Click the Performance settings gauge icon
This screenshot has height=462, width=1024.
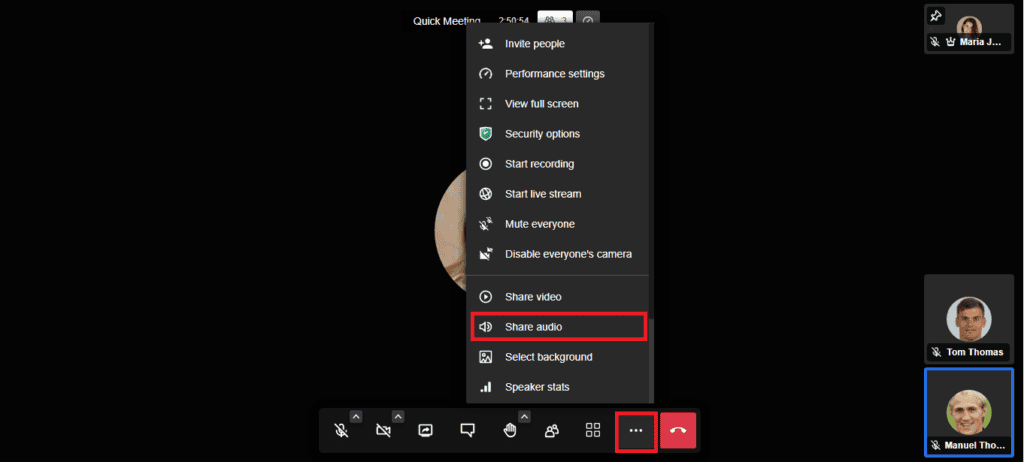(485, 74)
